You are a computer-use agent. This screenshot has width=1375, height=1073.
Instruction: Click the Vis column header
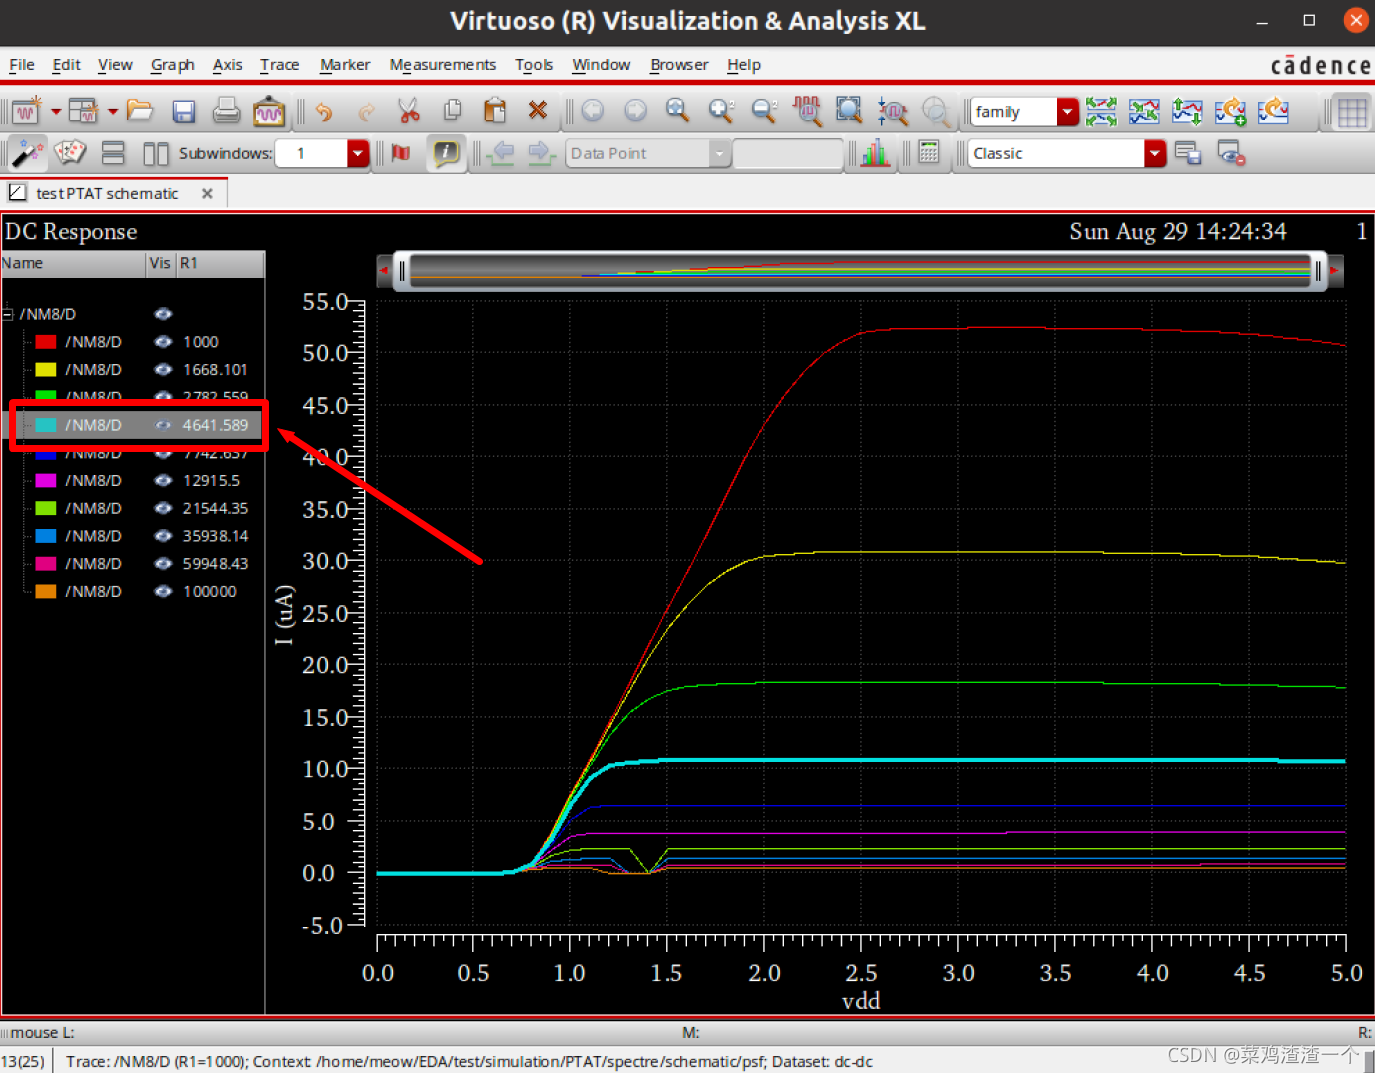click(160, 263)
